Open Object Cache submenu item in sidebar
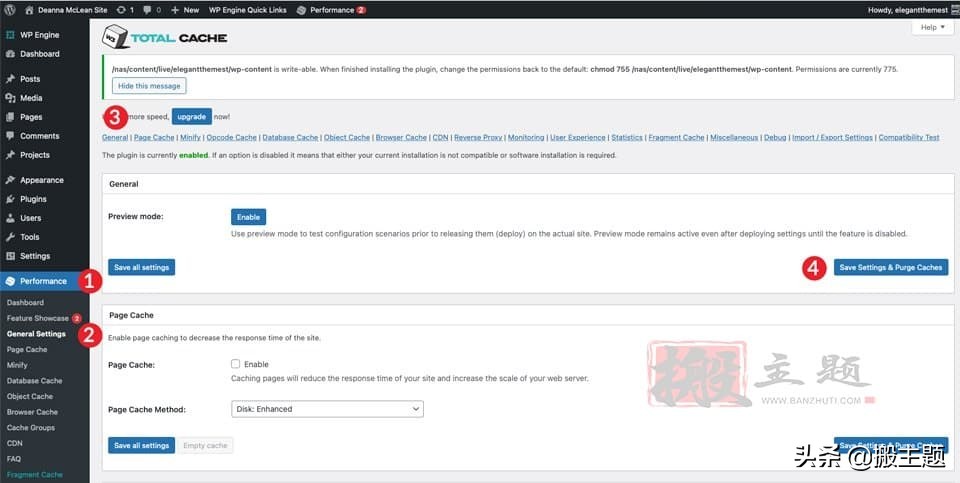Screen dimensions: 960x483 pos(30,396)
